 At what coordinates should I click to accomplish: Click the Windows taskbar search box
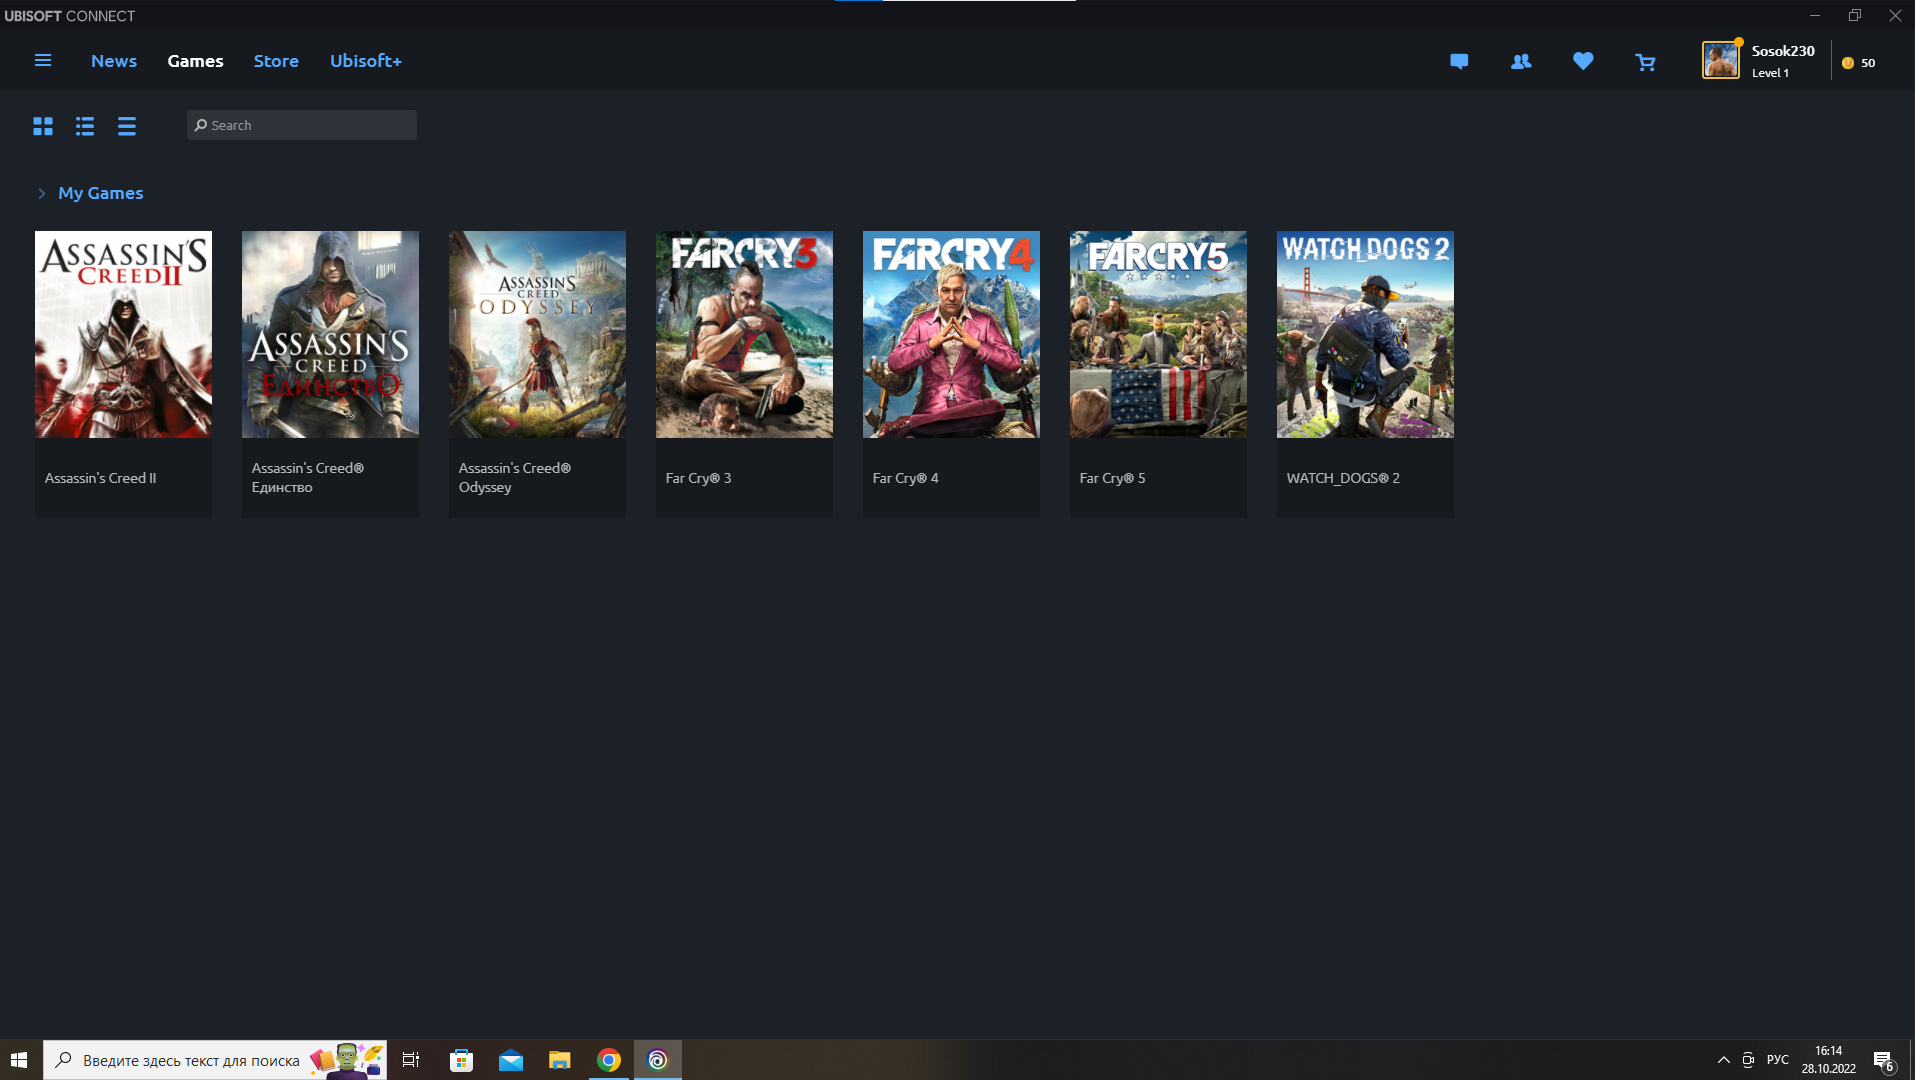215,1060
